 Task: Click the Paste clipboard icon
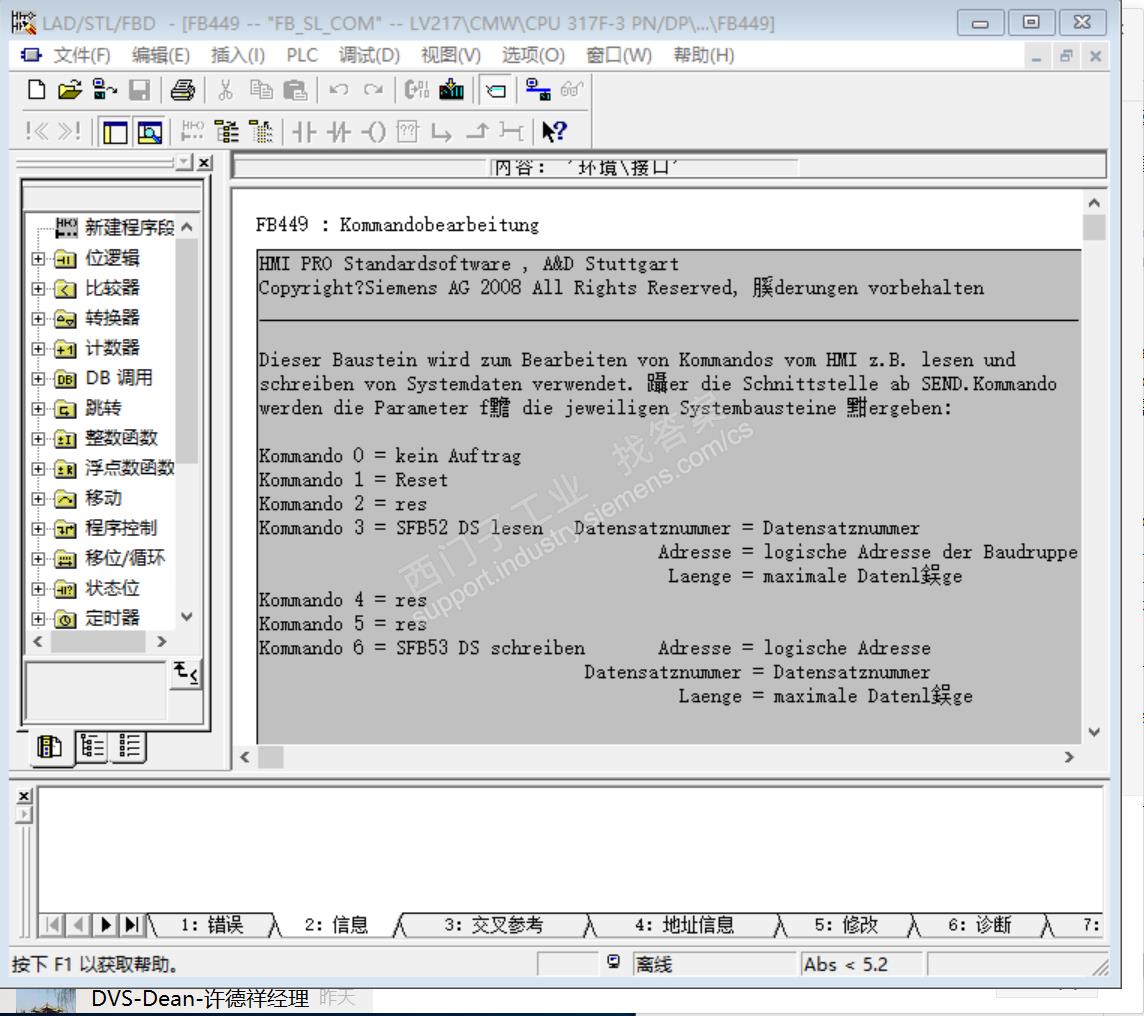point(295,90)
